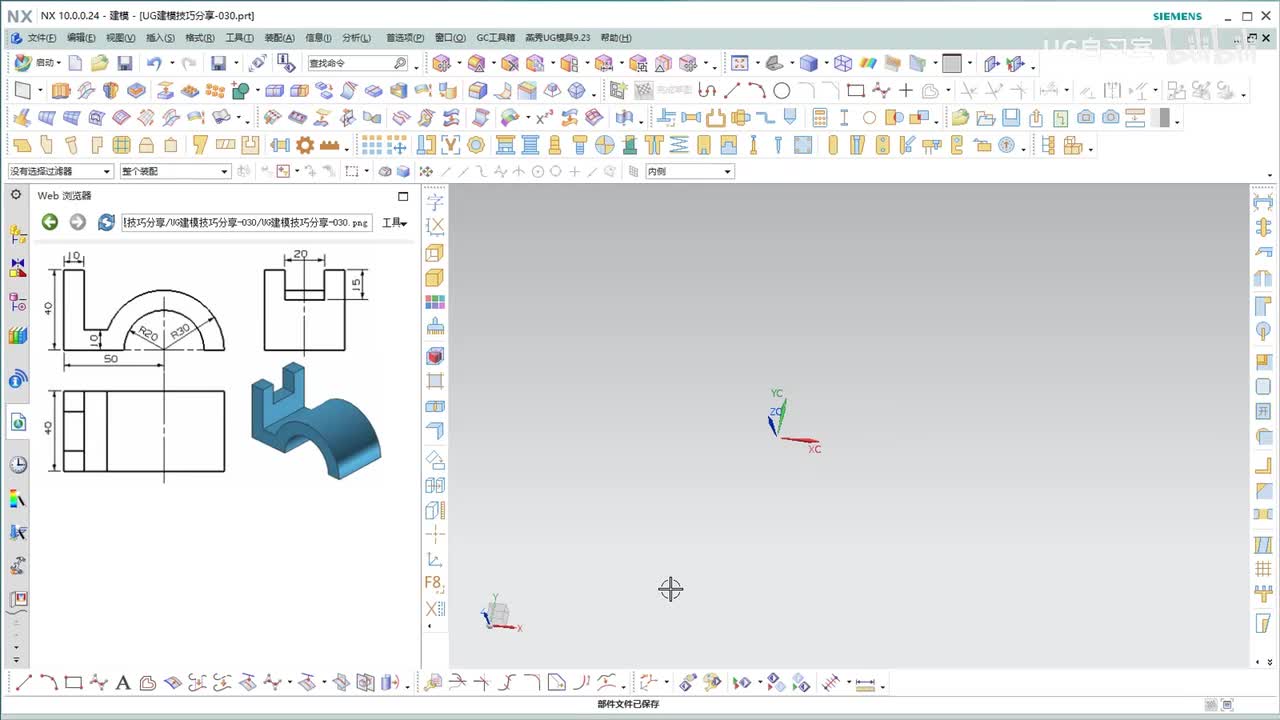The height and width of the screenshot is (720, 1280).
Task: Open the Web browser tab in resource bar
Action: pos(18,423)
